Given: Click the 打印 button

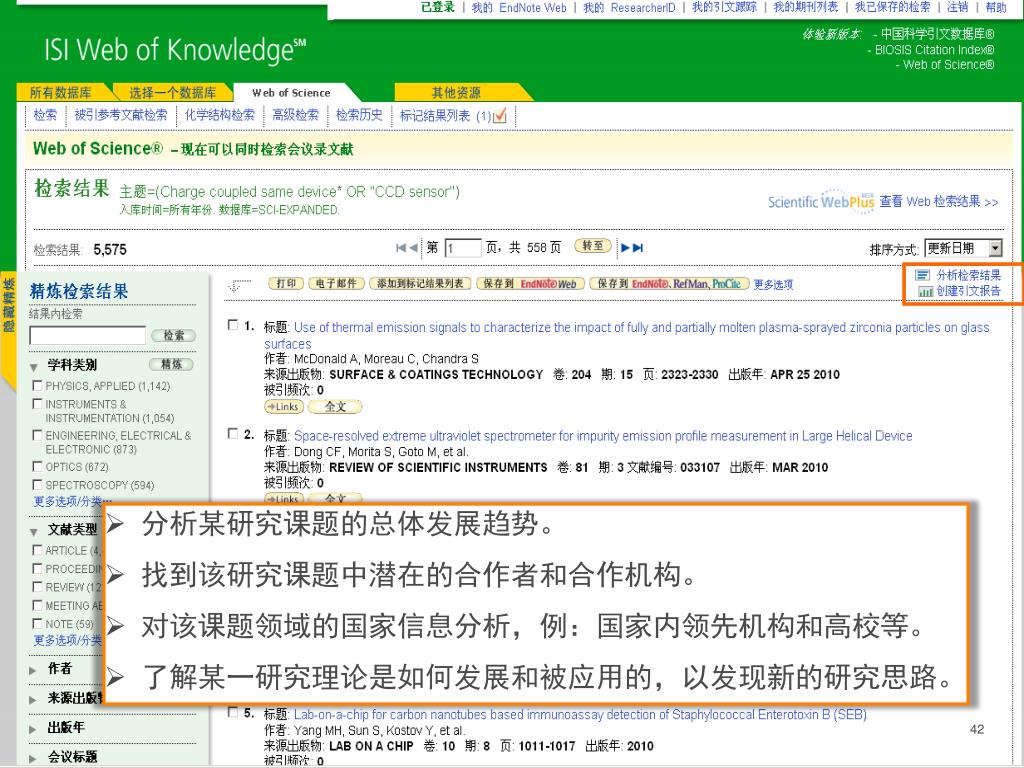Looking at the screenshot, I should click(286, 283).
